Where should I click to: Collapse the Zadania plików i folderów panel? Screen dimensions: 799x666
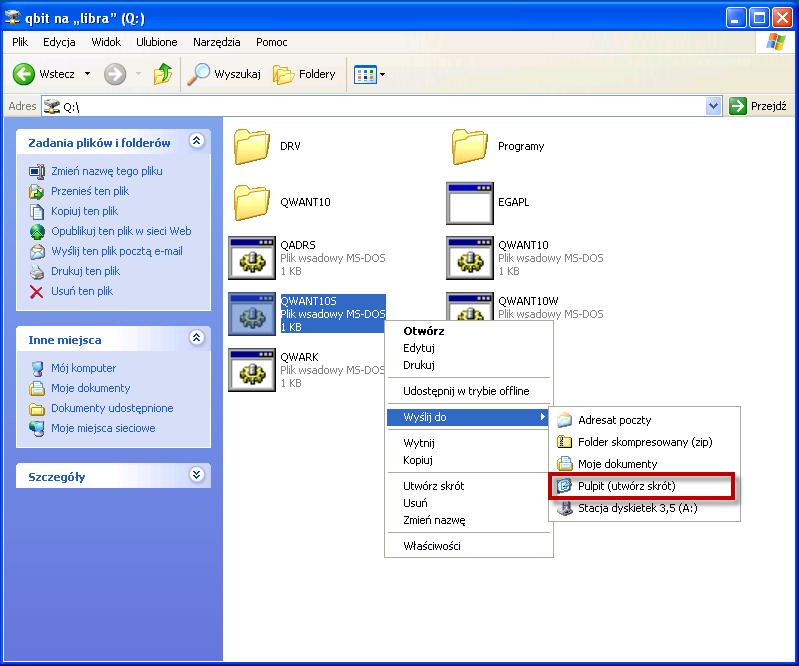pos(197,140)
